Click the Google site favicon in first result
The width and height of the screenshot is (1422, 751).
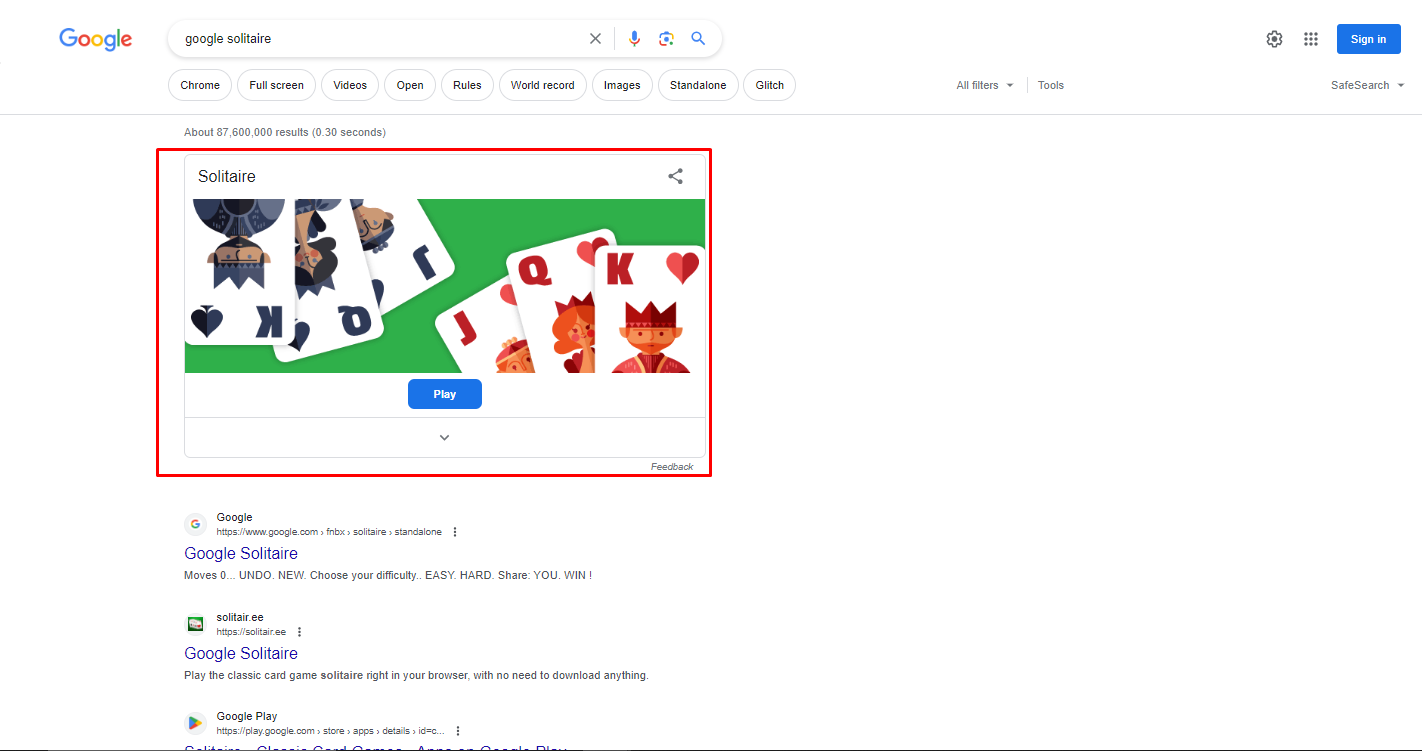click(195, 524)
